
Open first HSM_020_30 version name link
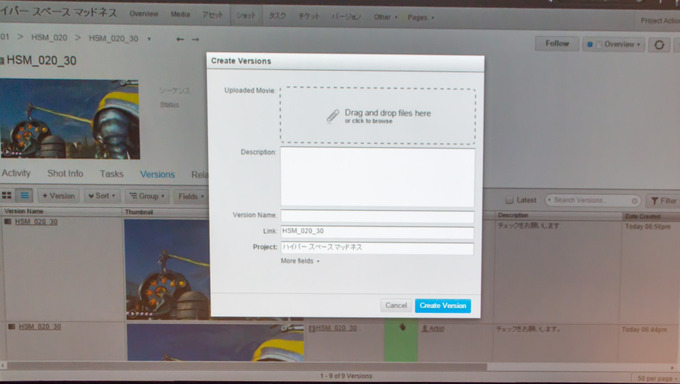(36, 222)
